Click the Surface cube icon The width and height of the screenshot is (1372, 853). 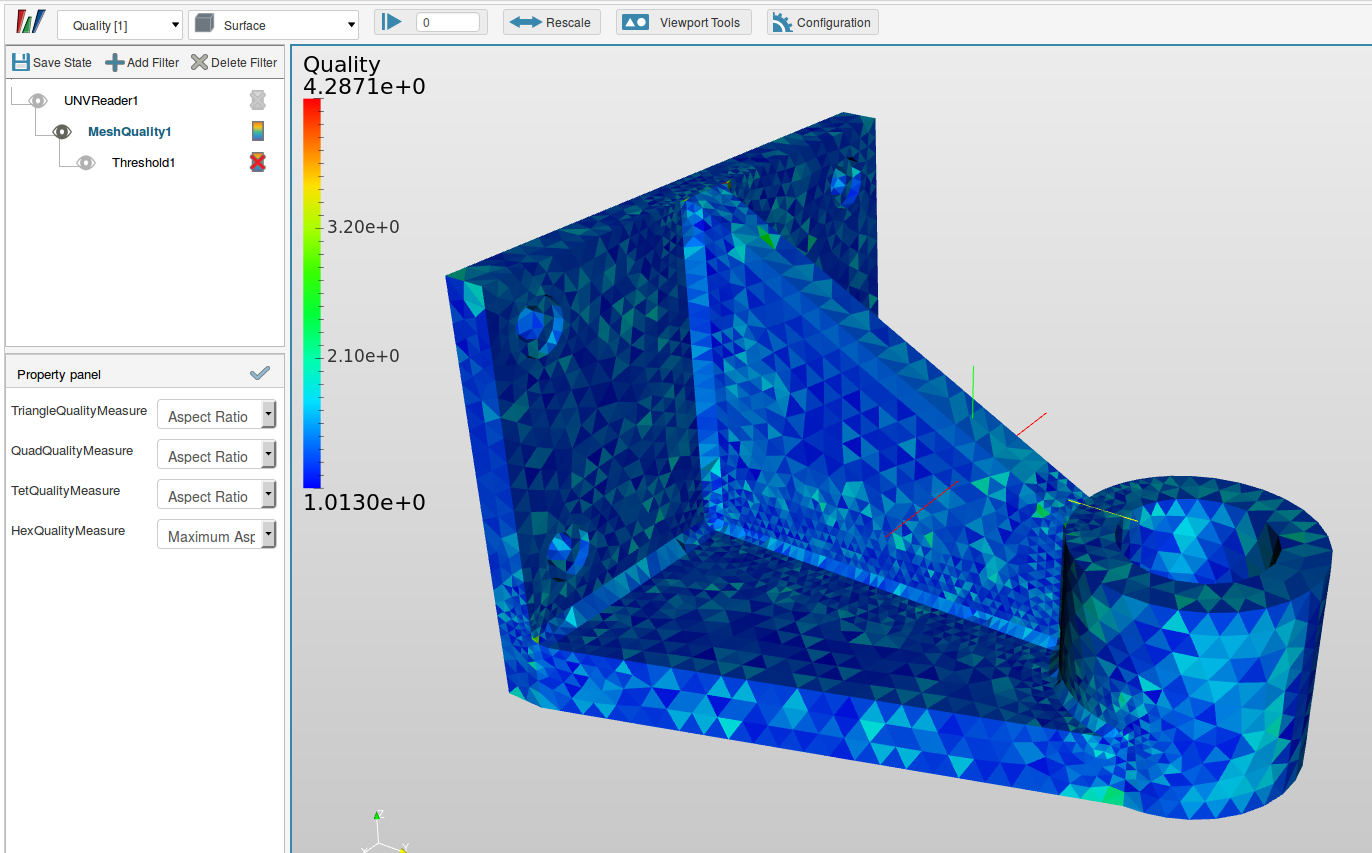[x=204, y=24]
